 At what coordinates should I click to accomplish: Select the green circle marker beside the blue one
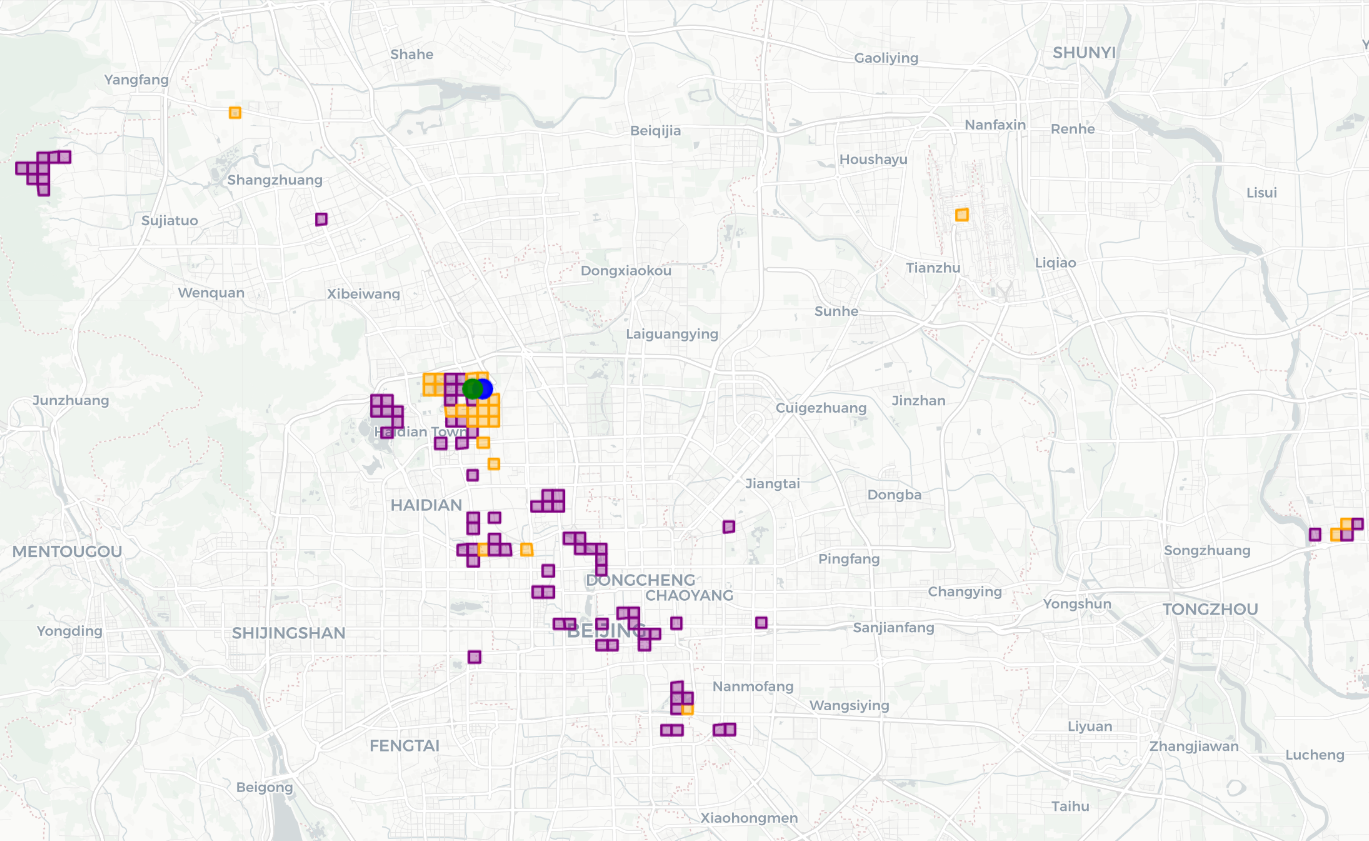(x=472, y=389)
